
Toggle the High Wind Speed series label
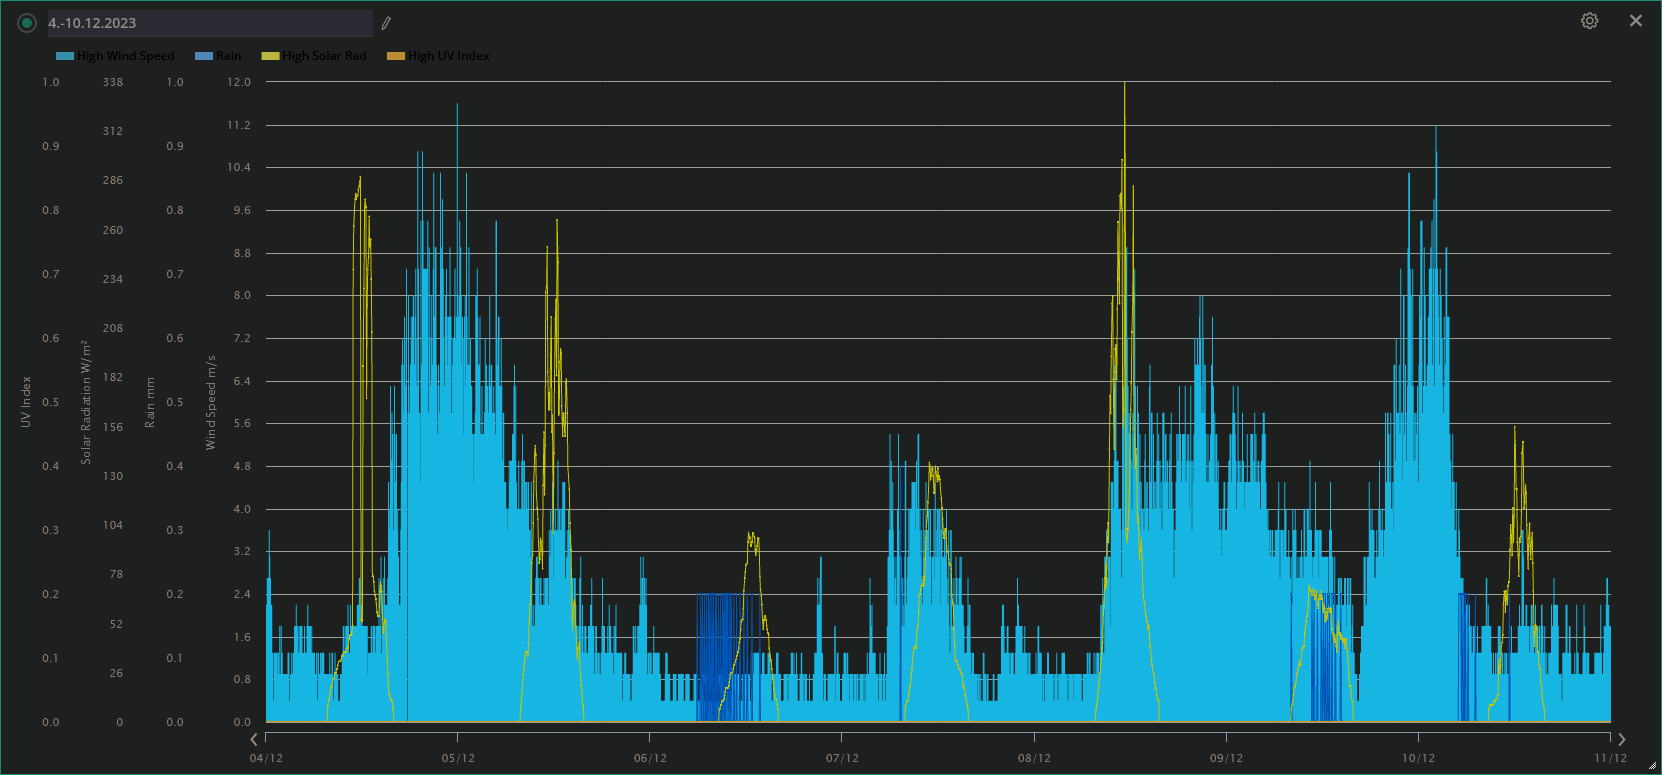point(126,56)
